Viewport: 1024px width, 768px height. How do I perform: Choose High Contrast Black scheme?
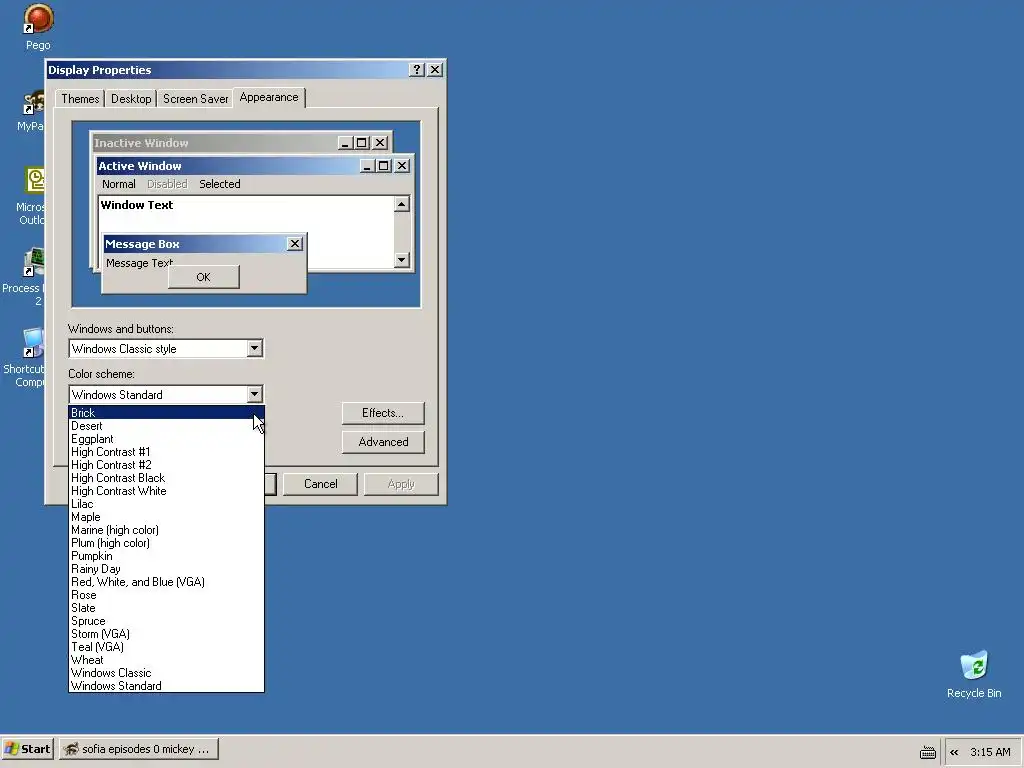[x=167, y=478]
